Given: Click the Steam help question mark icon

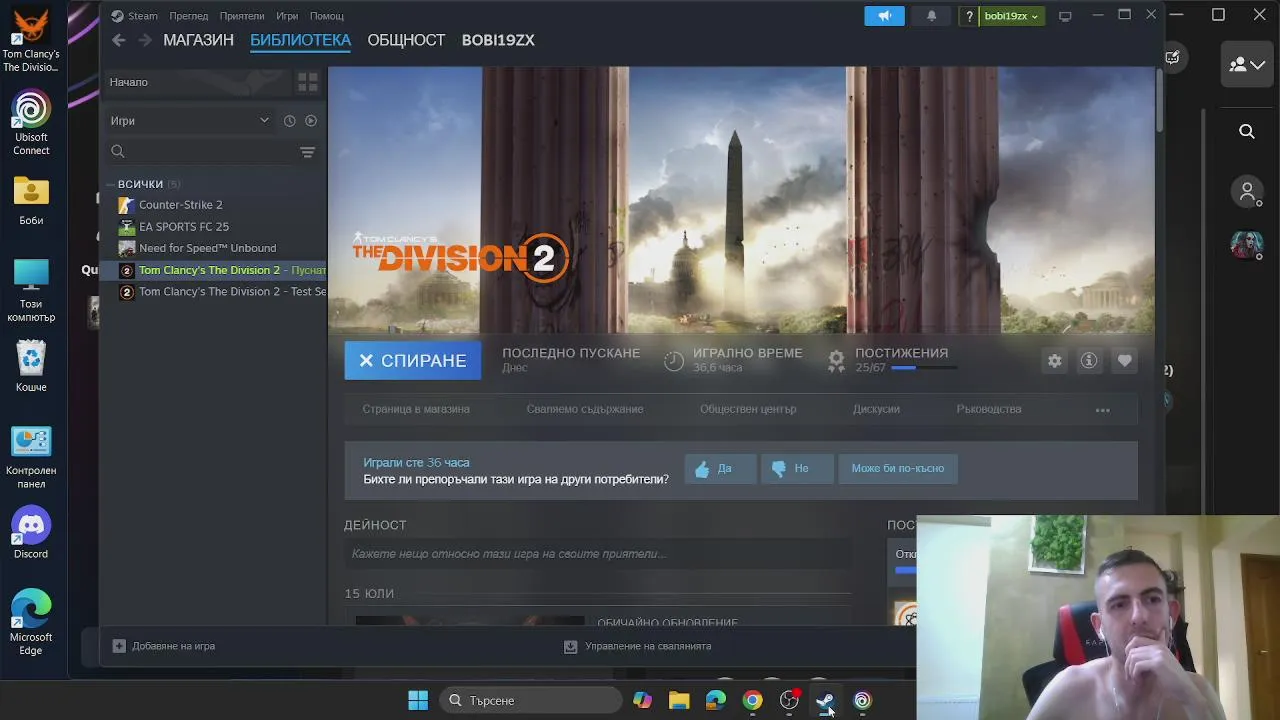Looking at the screenshot, I should tap(969, 16).
